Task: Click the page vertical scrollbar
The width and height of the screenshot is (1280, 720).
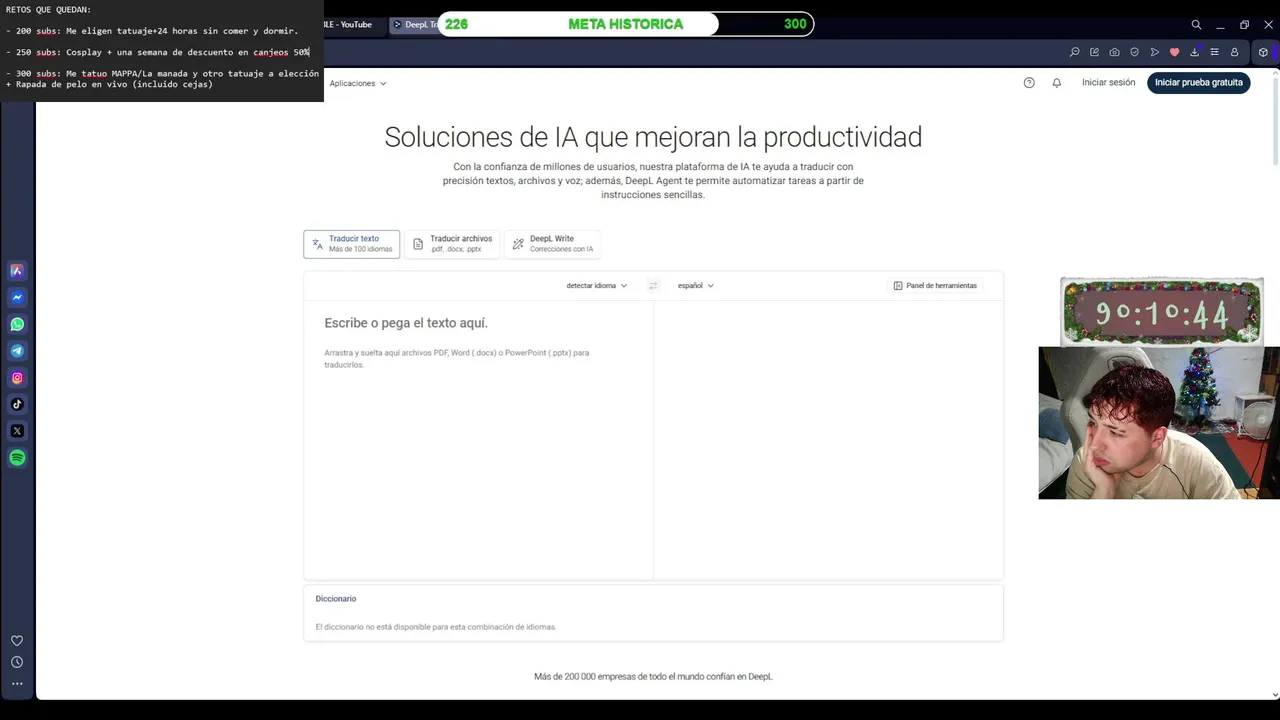Action: [x=1275, y=120]
